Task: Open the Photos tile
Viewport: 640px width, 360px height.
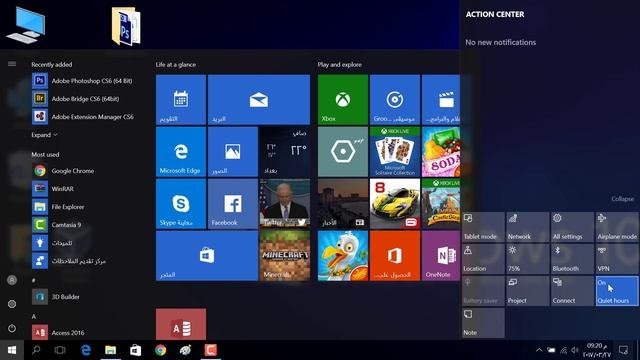Action: coord(233,151)
